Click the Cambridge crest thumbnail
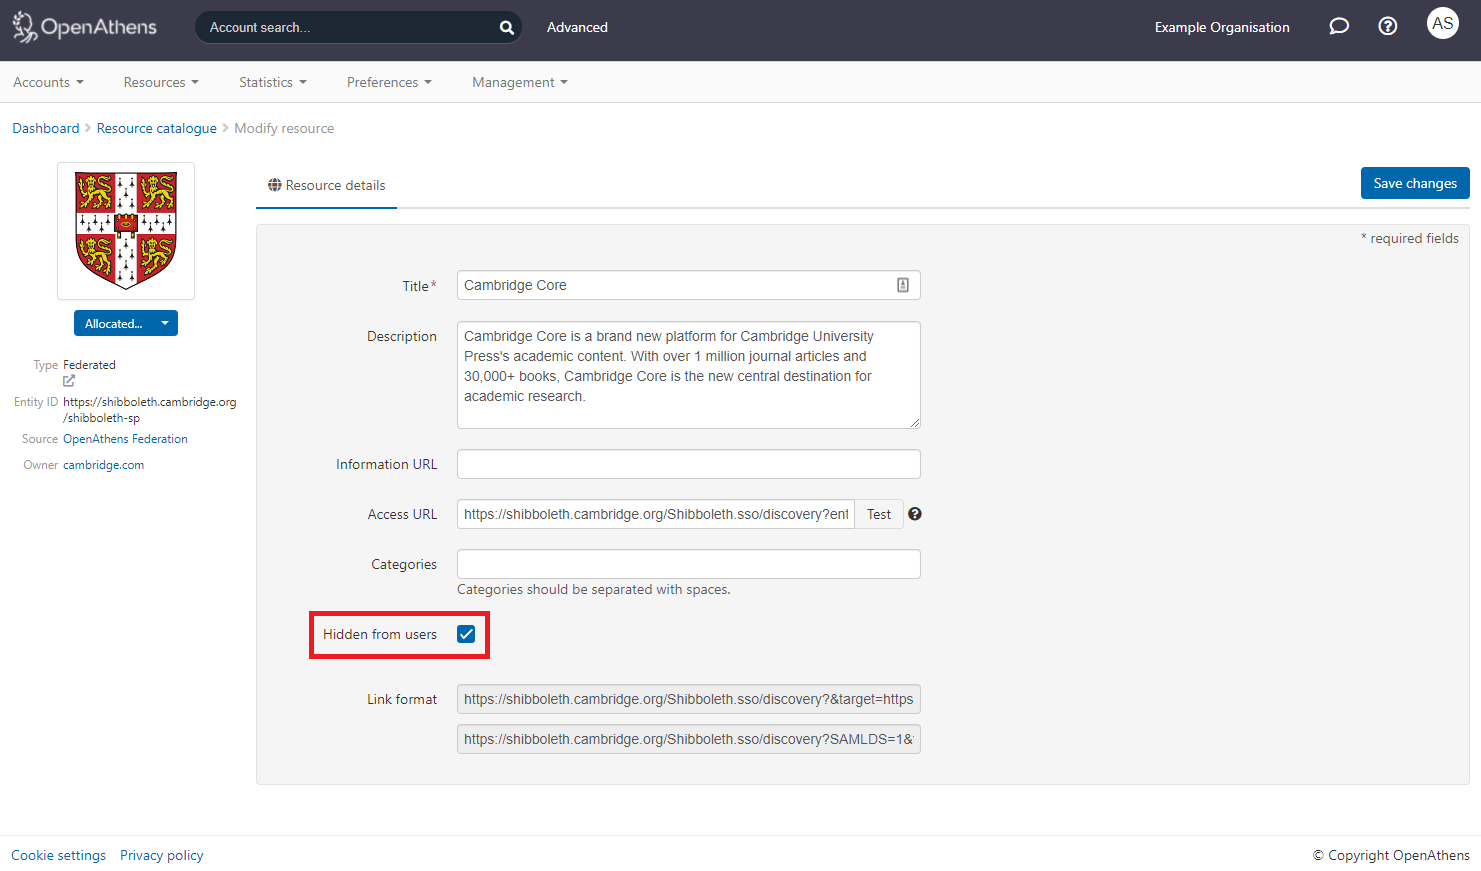Viewport: 1481px width, 871px height. point(126,231)
